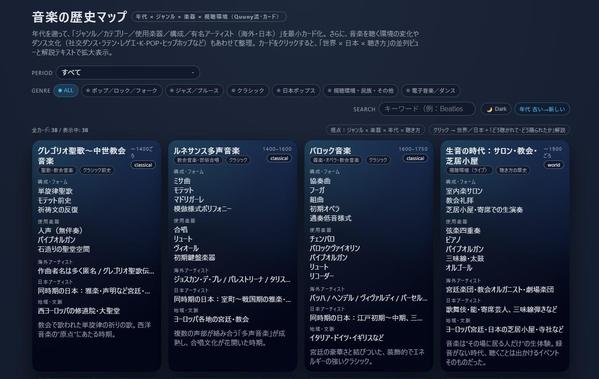The width and height of the screenshot is (599, 379).
Task: Filter by 電子音楽/ダンス genre chip
Action: [x=431, y=91]
